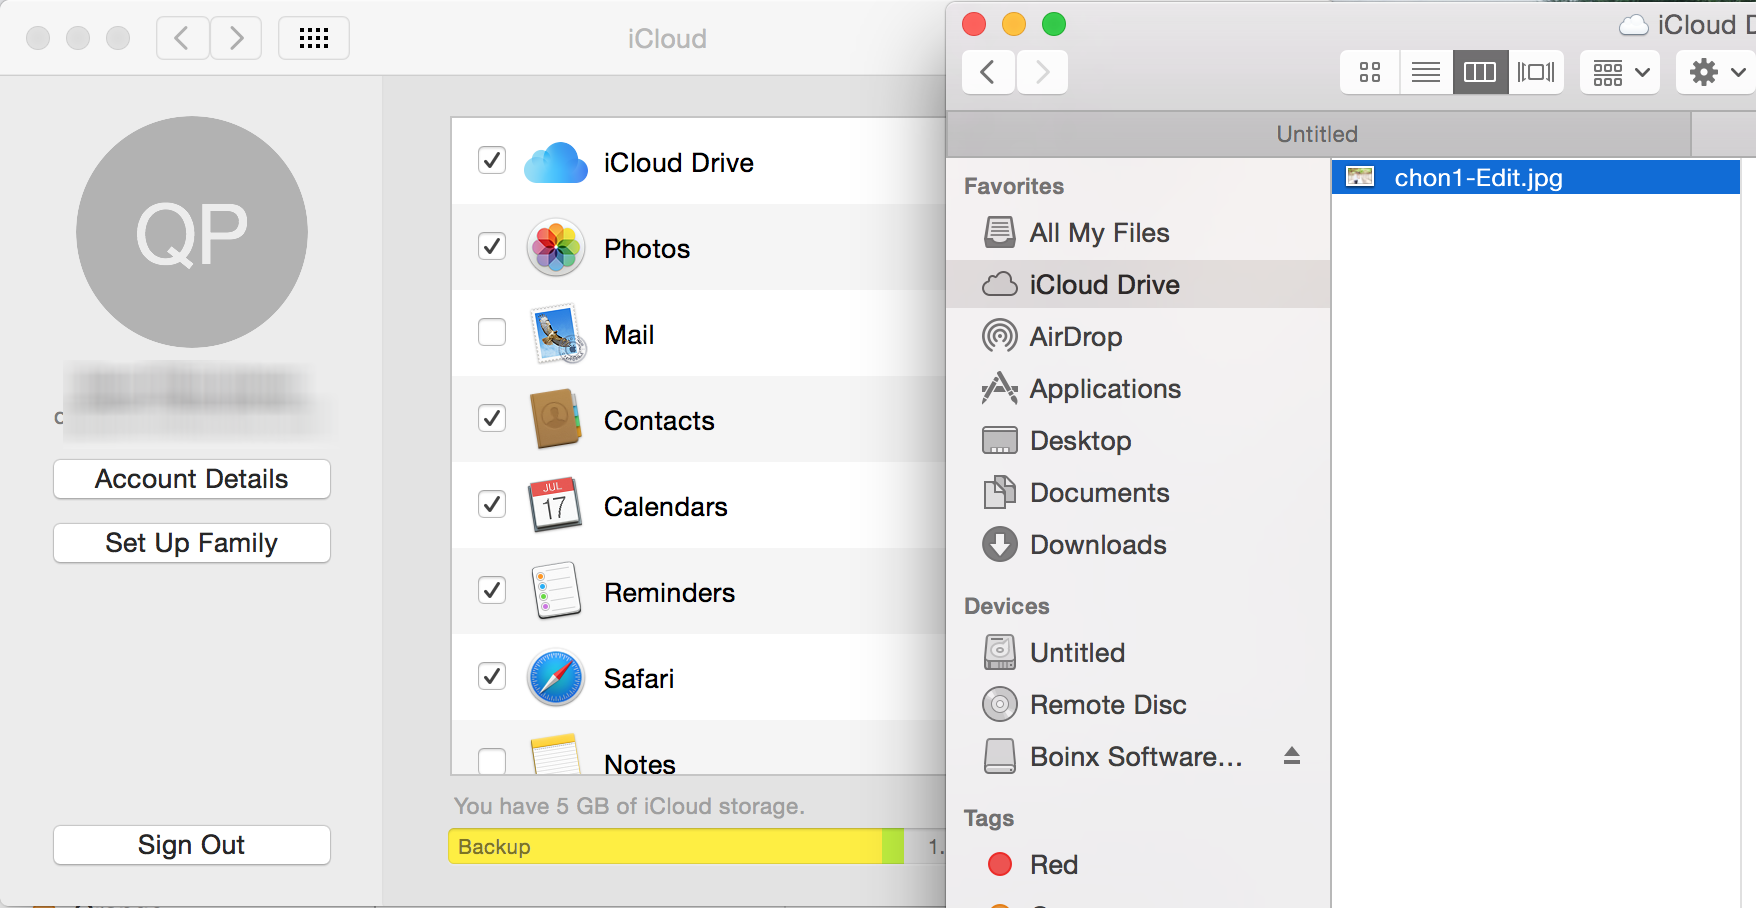Show all preferences with grid button
The width and height of the screenshot is (1756, 908).
[x=314, y=38]
